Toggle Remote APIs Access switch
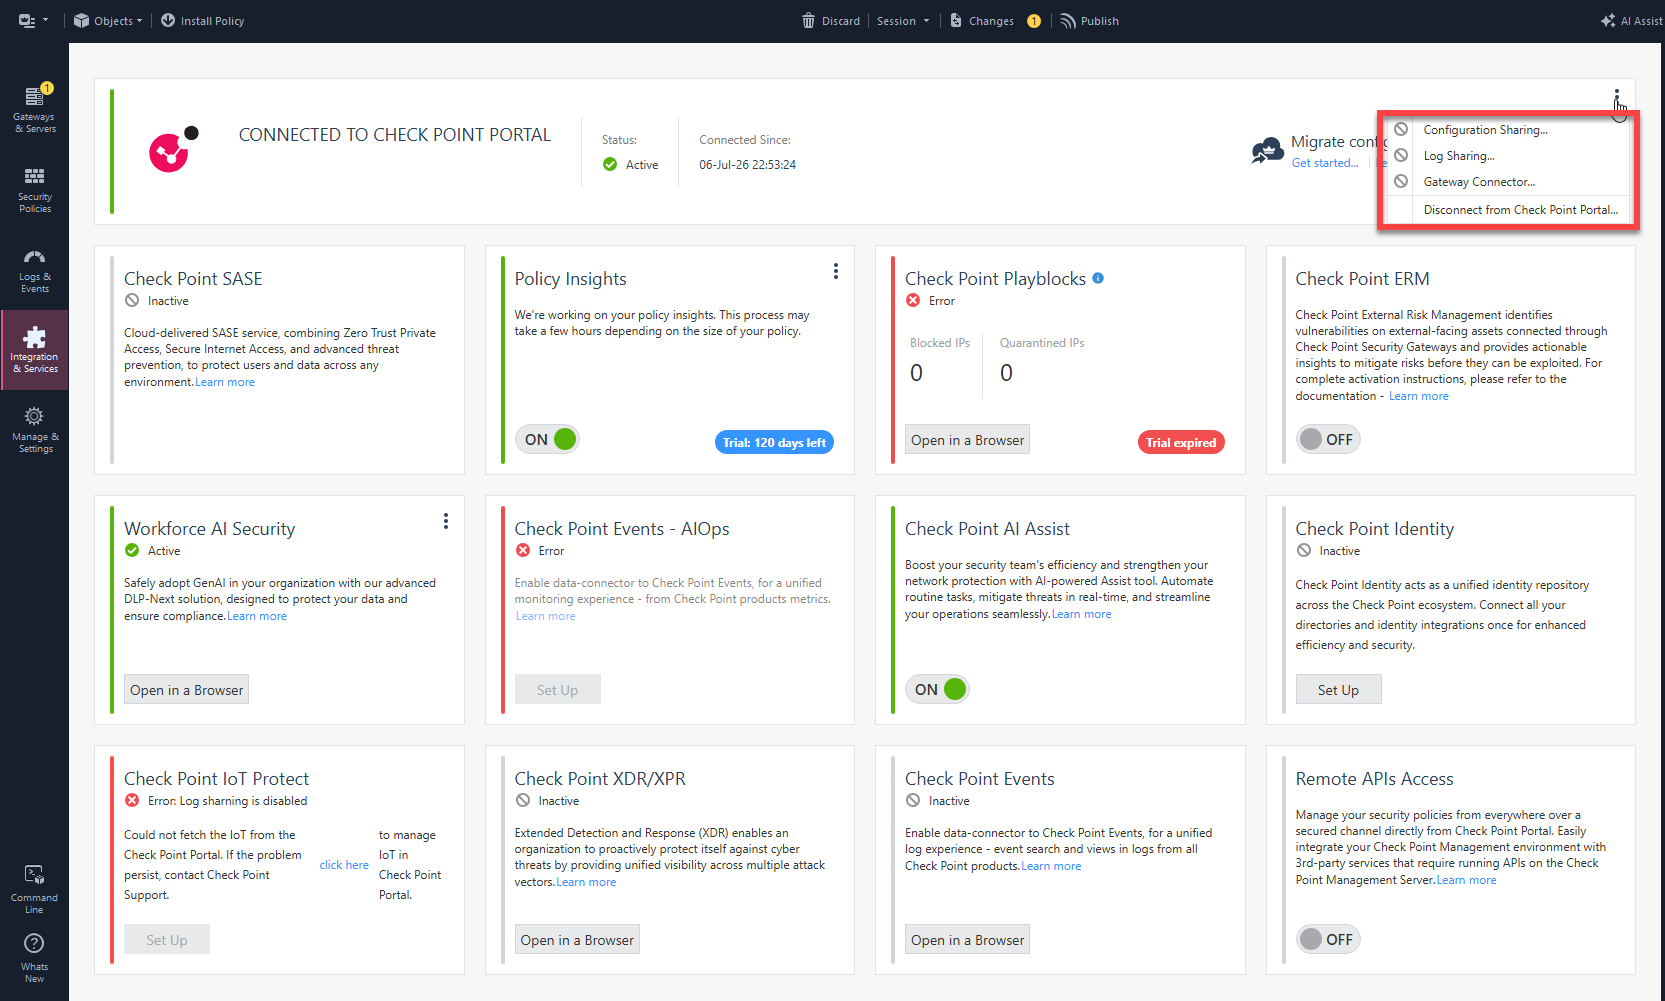The image size is (1665, 1001). tap(1328, 939)
